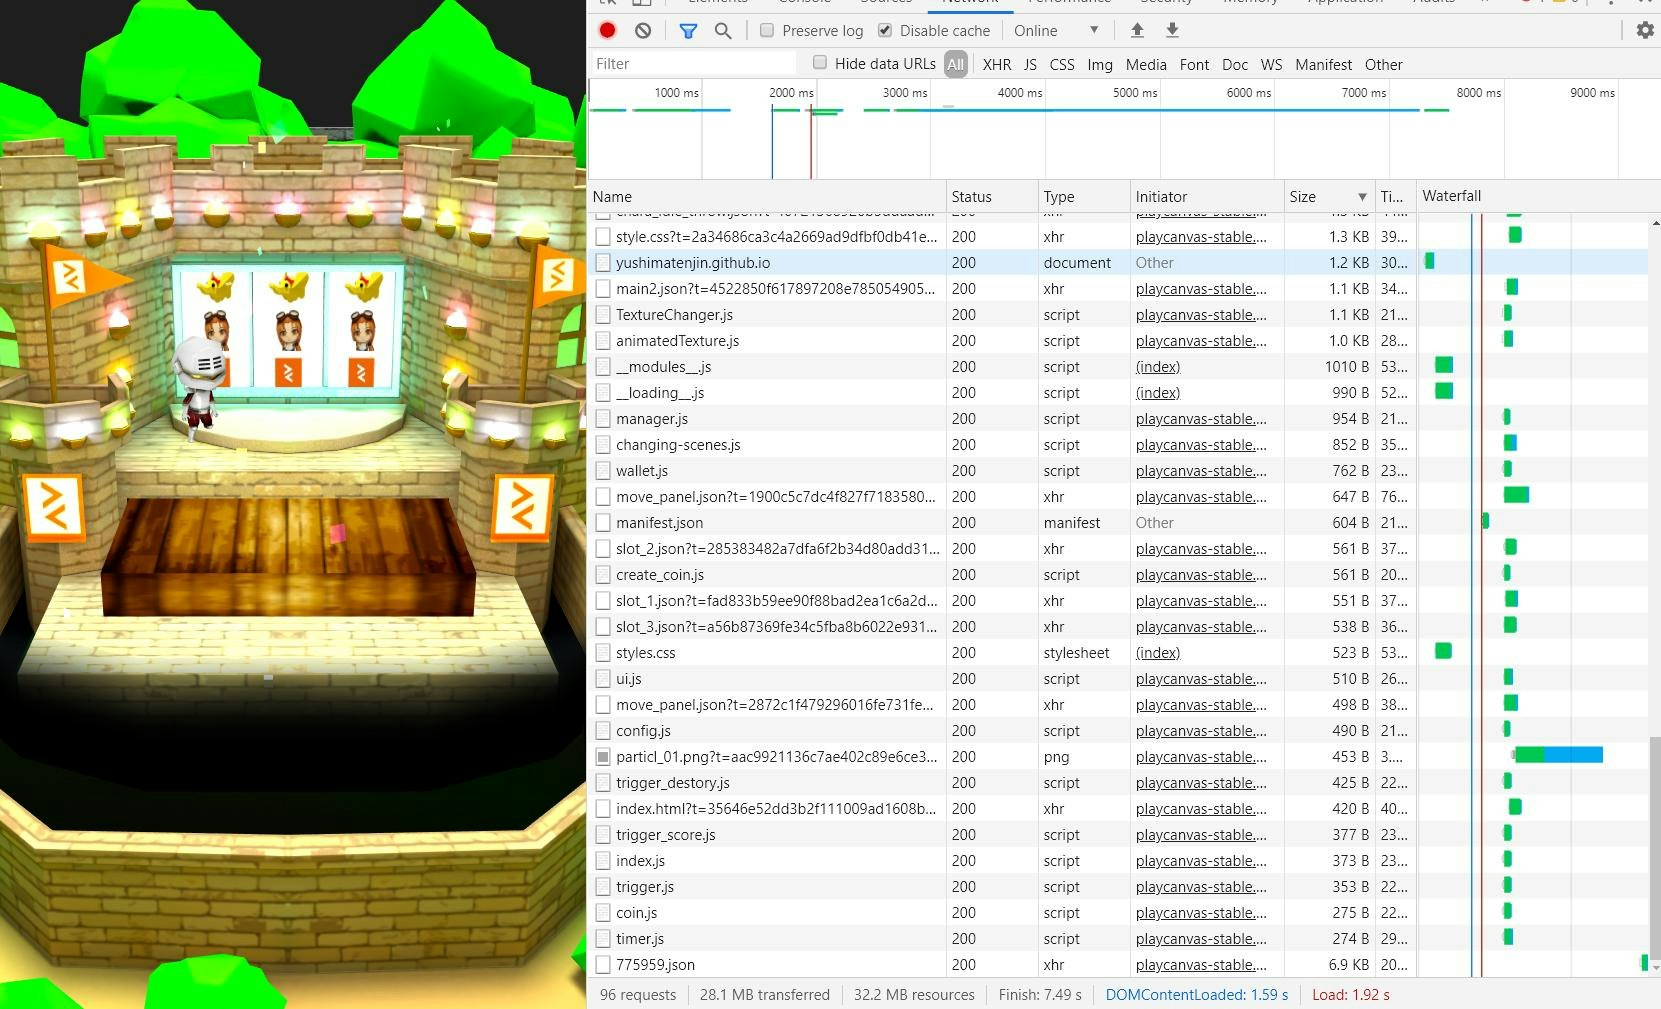Export HAR file with download arrow
The width and height of the screenshot is (1661, 1009).
tap(1172, 30)
